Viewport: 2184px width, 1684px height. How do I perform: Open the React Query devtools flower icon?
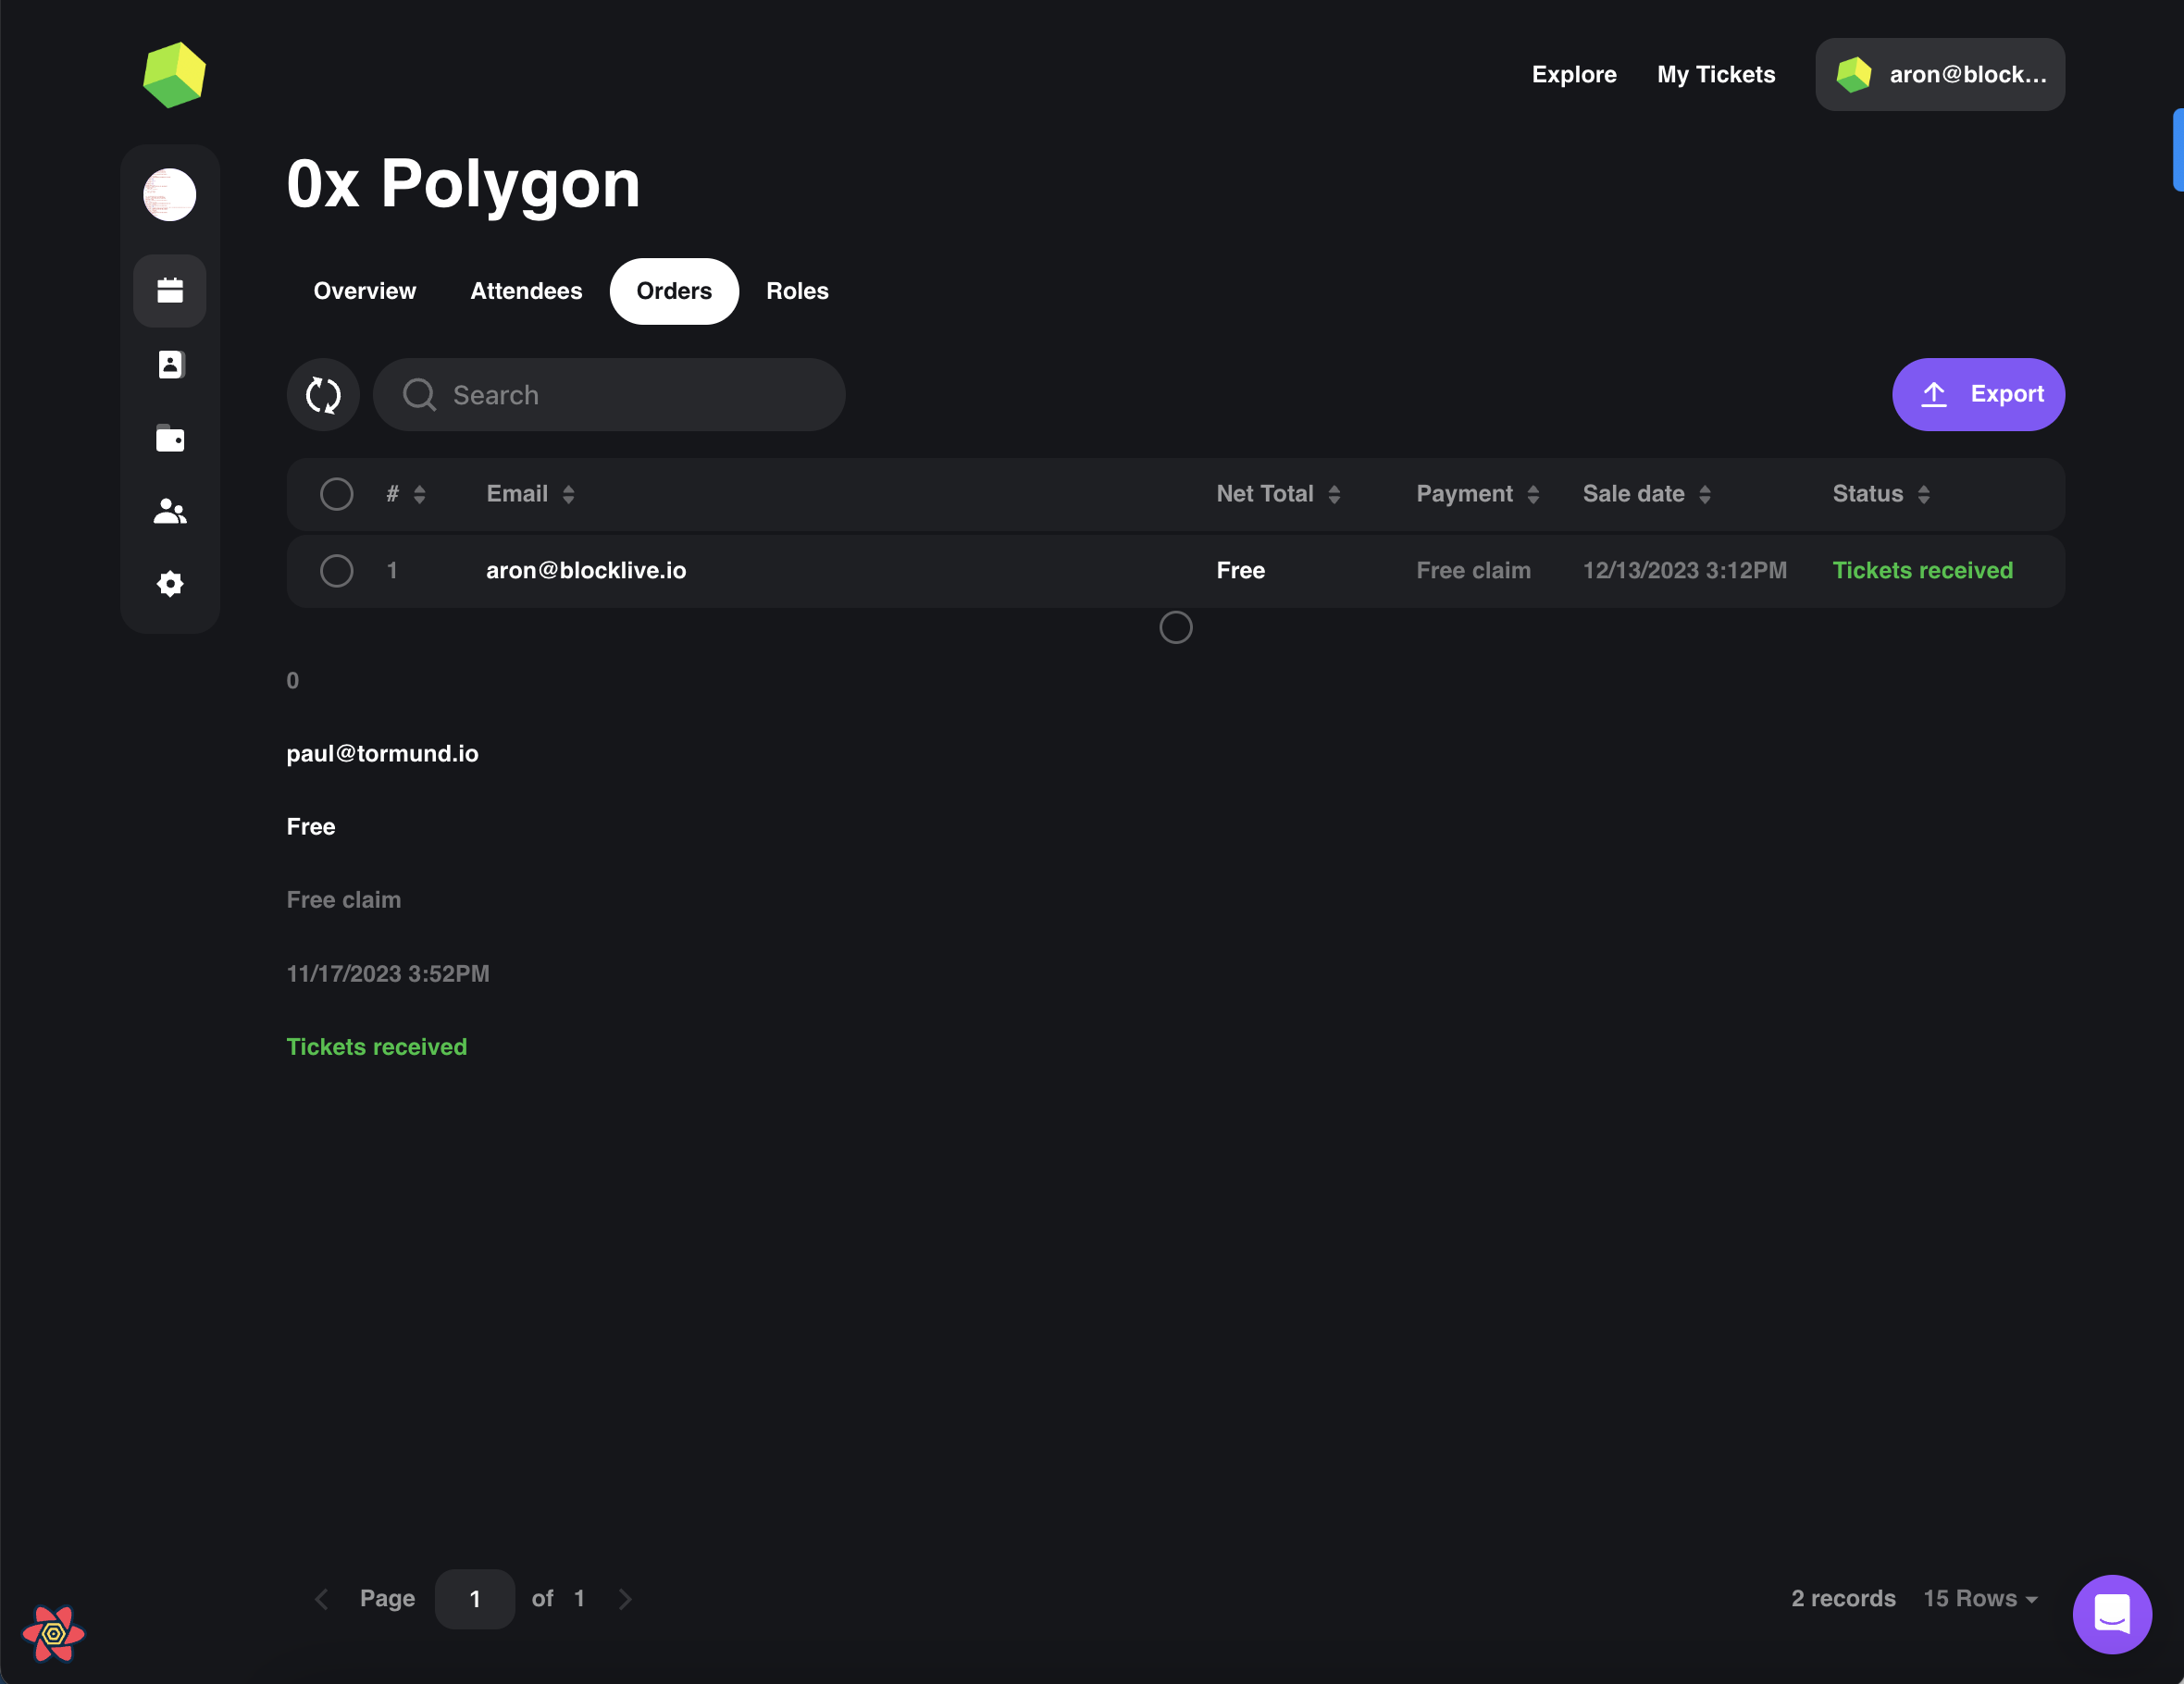pos(53,1633)
